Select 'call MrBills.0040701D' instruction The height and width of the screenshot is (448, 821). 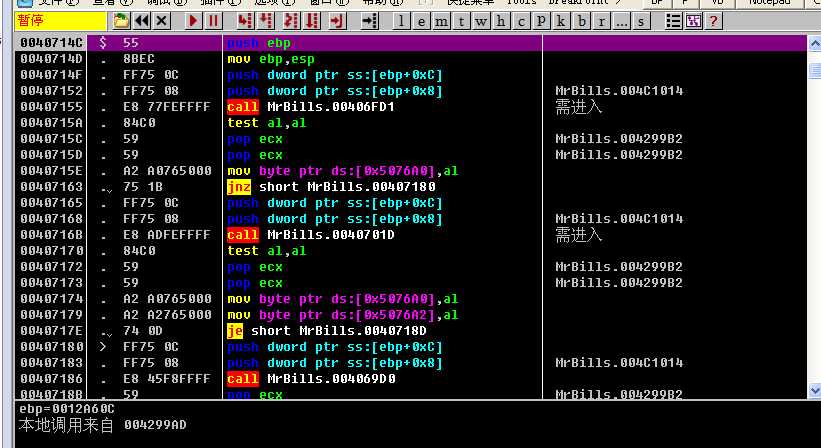[311, 235]
